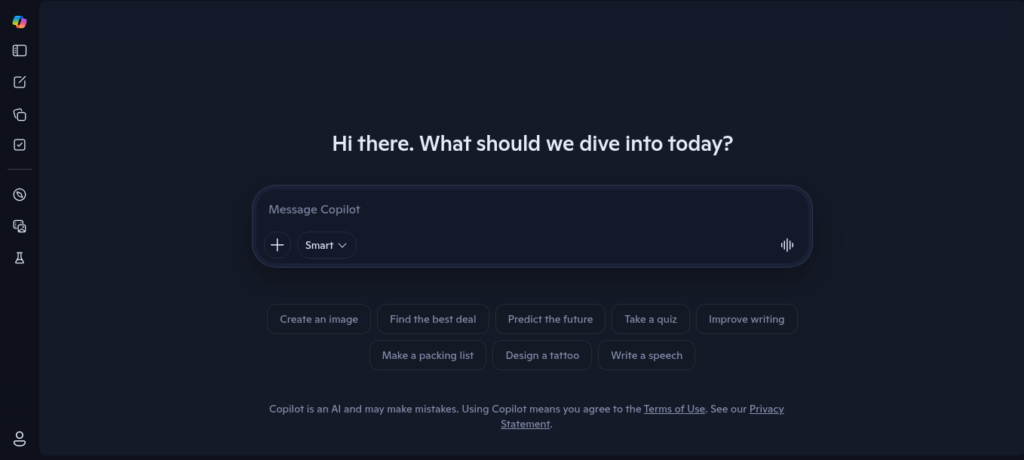Open the Discover compass icon
This screenshot has width=1024, height=460.
pyautogui.click(x=20, y=195)
